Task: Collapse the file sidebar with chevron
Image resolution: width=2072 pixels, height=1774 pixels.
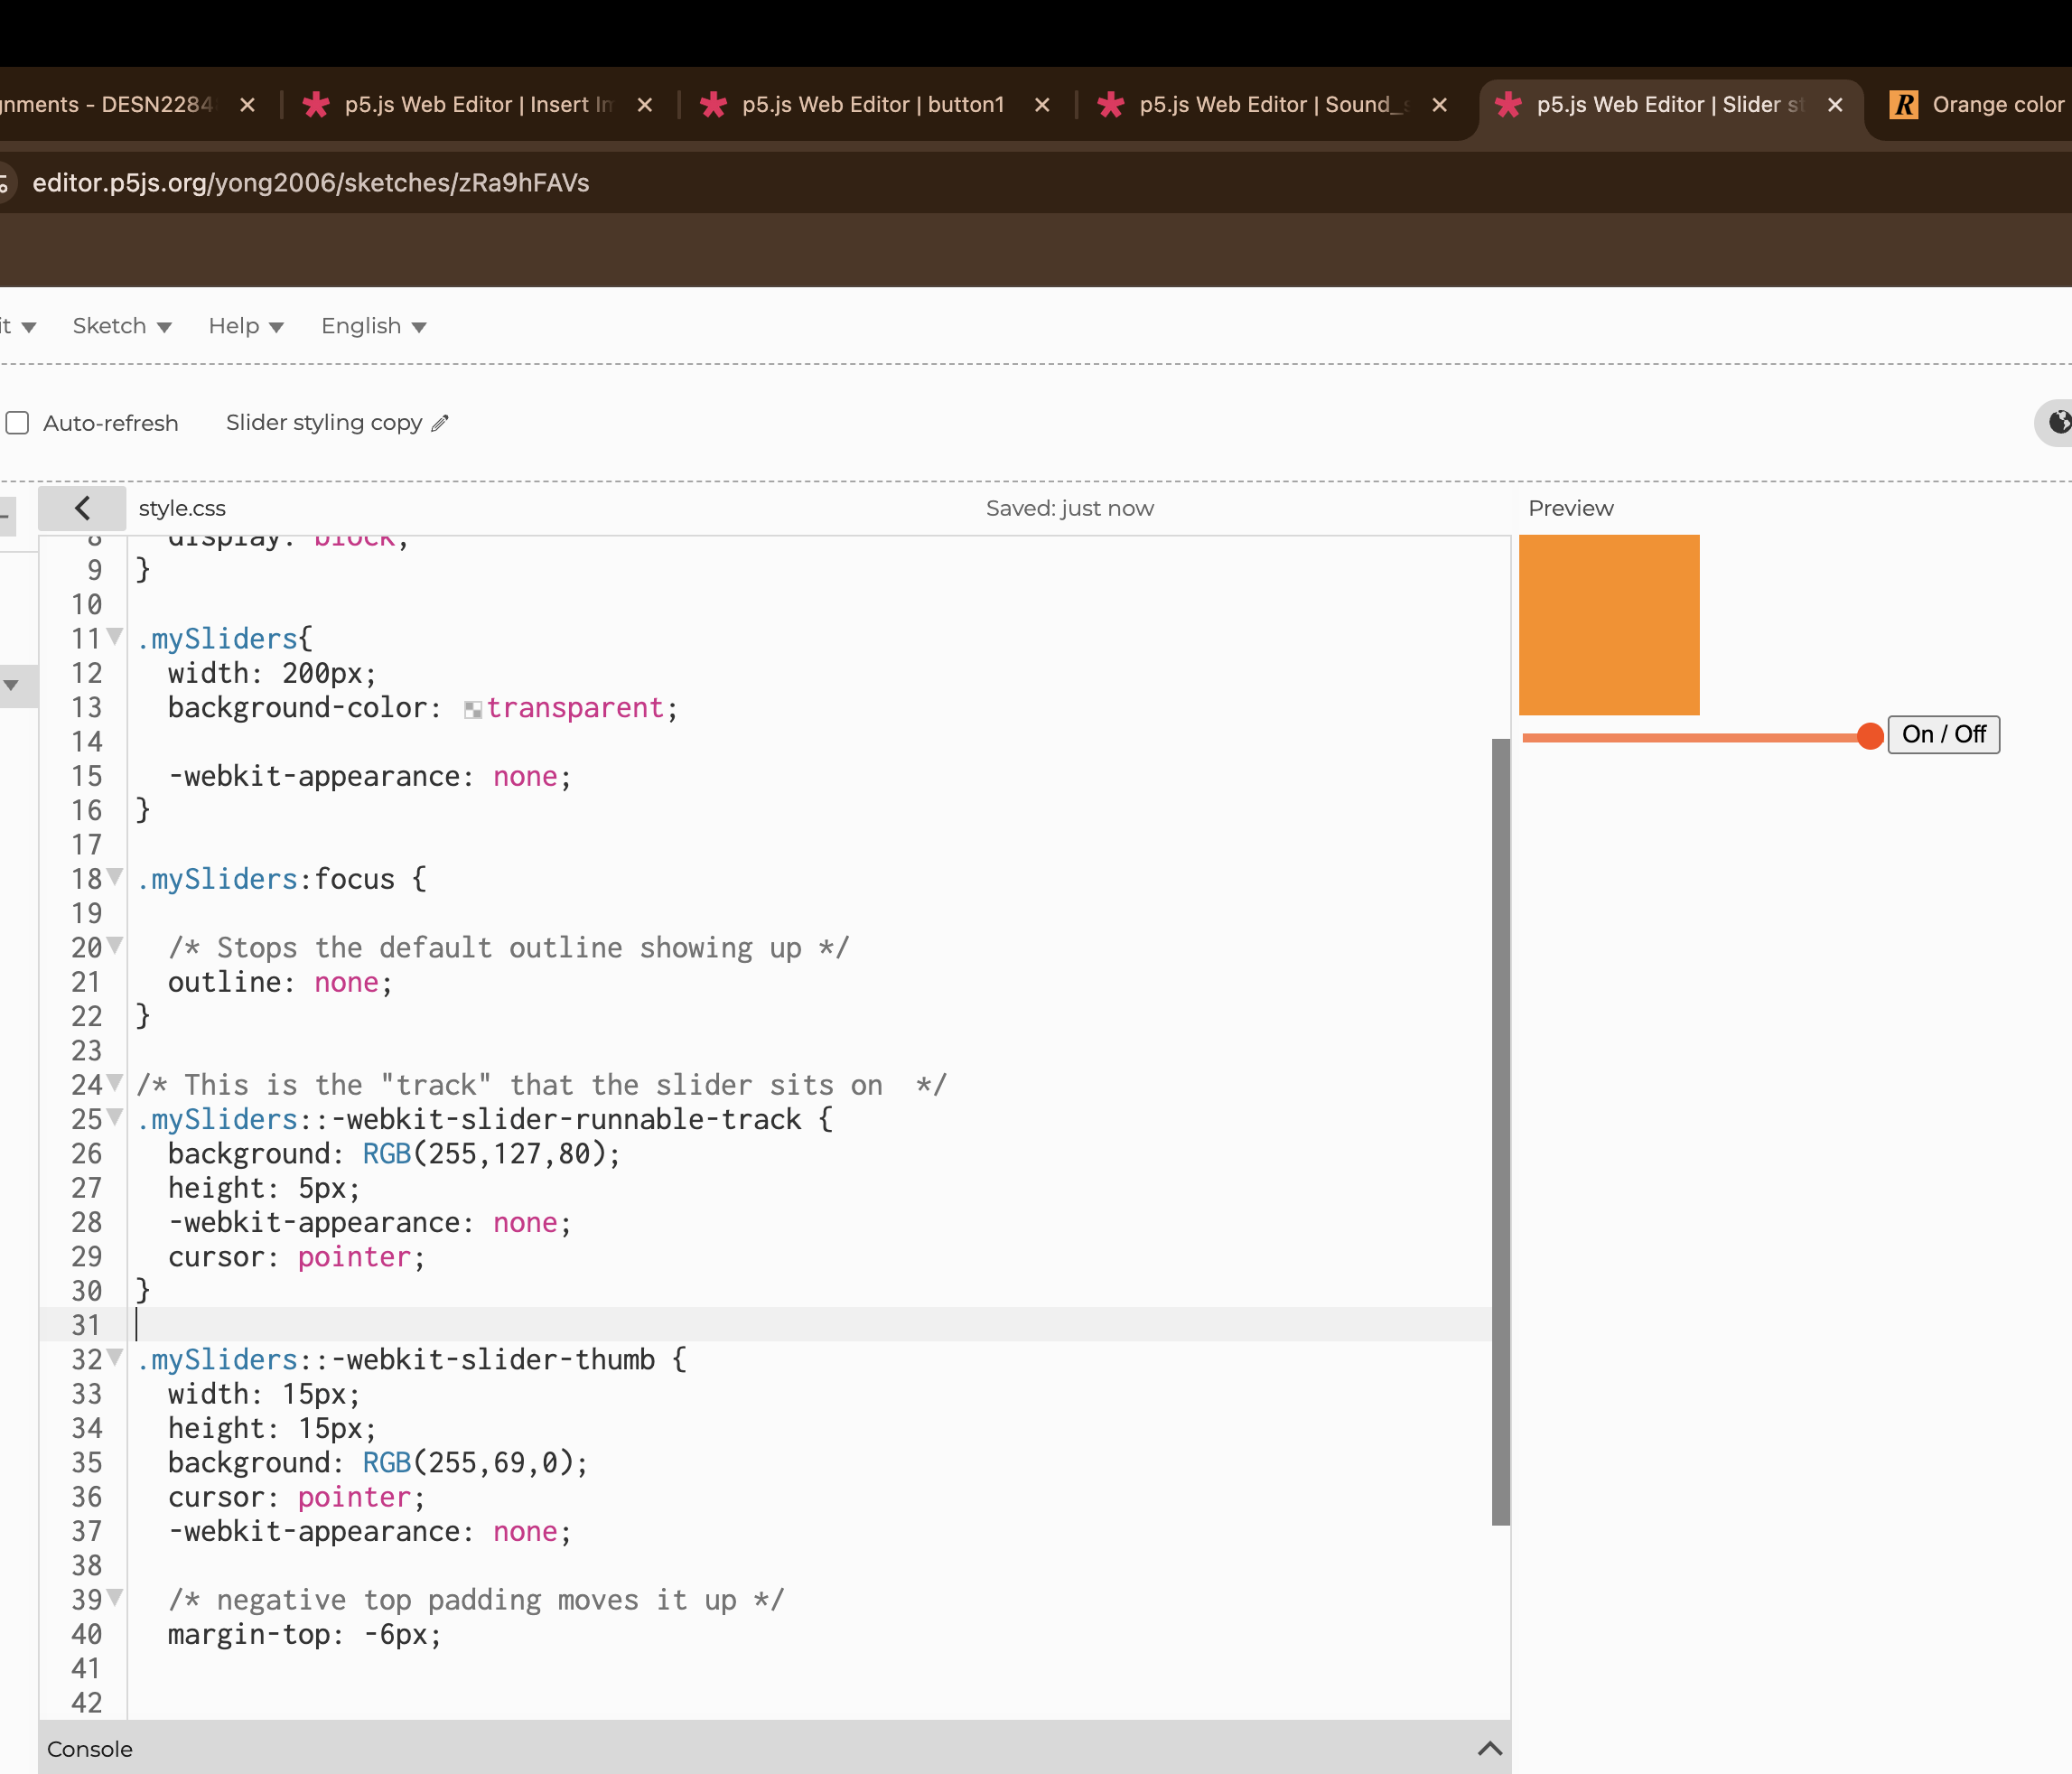Action: [x=83, y=508]
